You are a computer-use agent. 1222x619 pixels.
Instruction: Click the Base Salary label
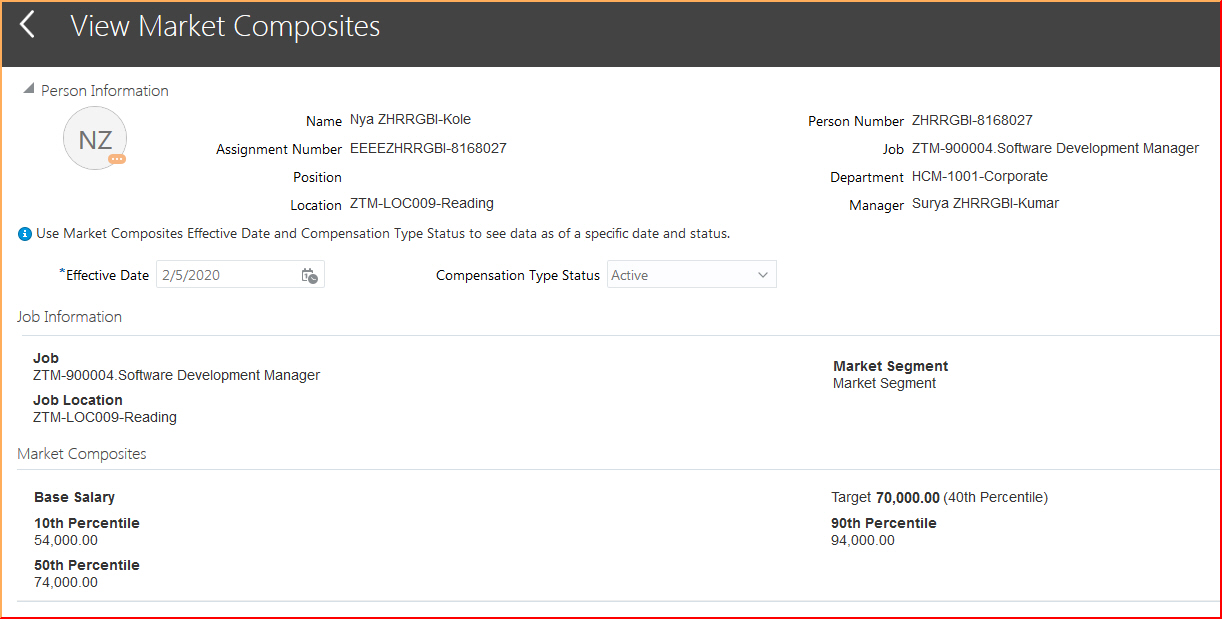(x=74, y=497)
